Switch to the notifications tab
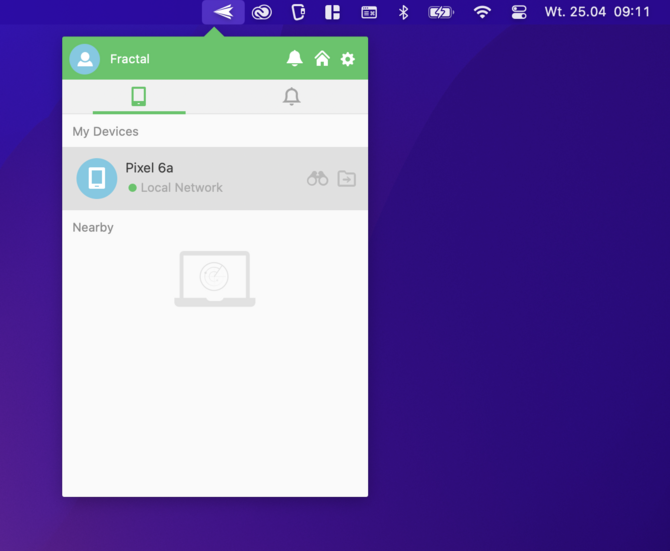Screen dimensions: 670x551 [291, 97]
